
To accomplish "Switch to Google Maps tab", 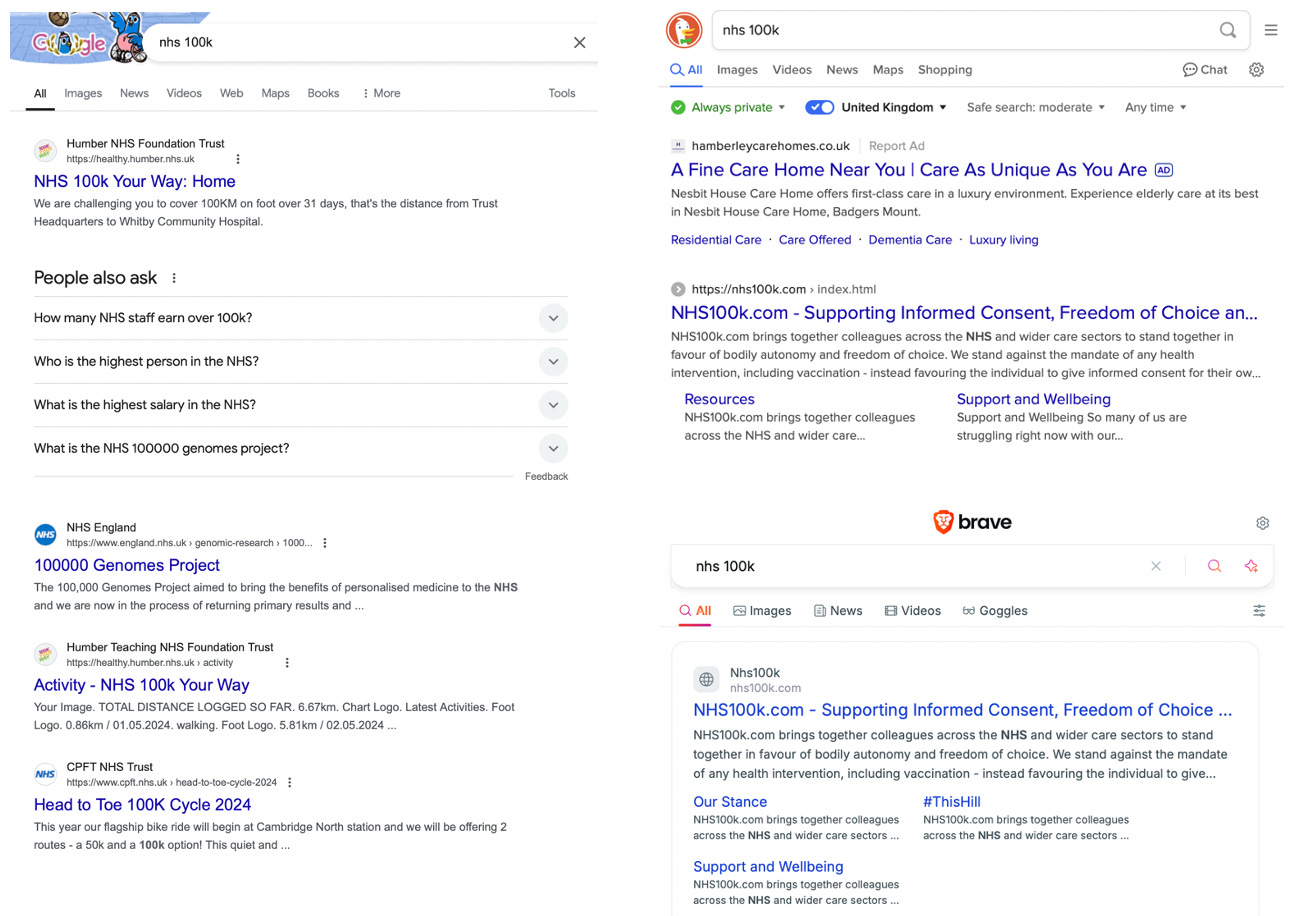I will pos(275,93).
